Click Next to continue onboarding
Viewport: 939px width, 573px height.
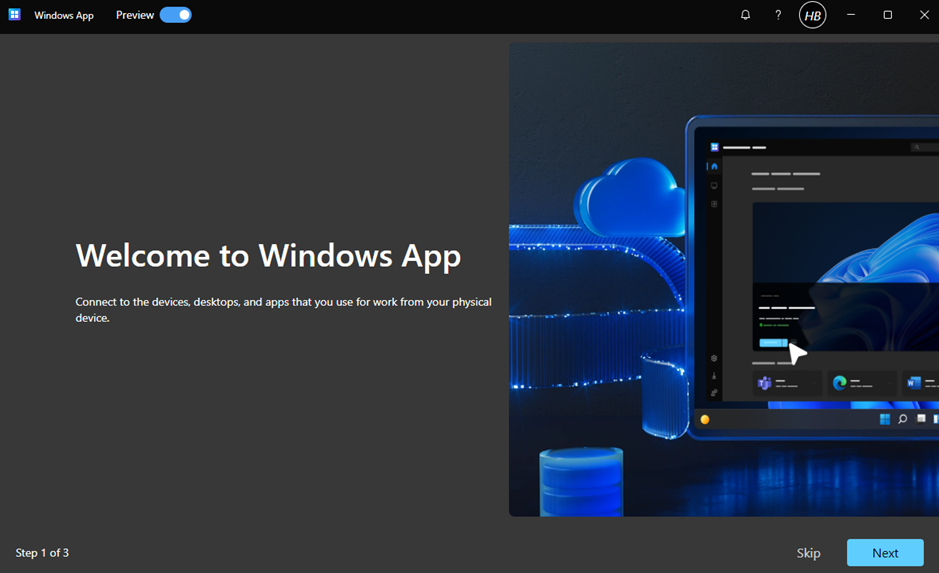[885, 553]
